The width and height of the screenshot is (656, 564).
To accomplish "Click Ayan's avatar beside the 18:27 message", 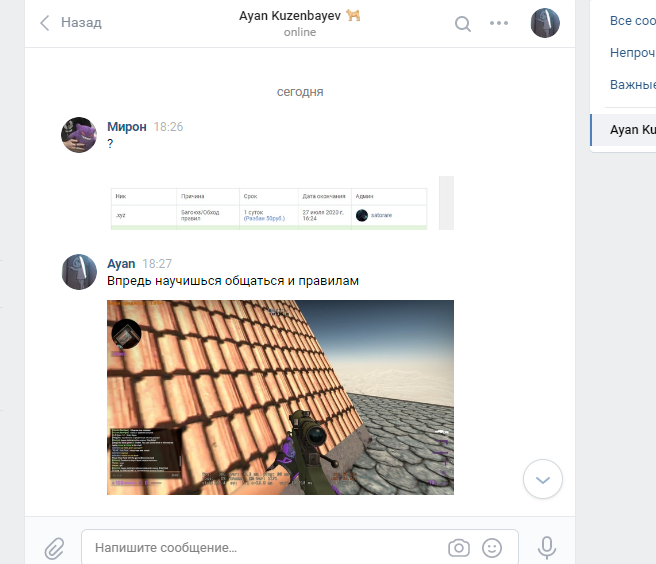I will point(80,272).
